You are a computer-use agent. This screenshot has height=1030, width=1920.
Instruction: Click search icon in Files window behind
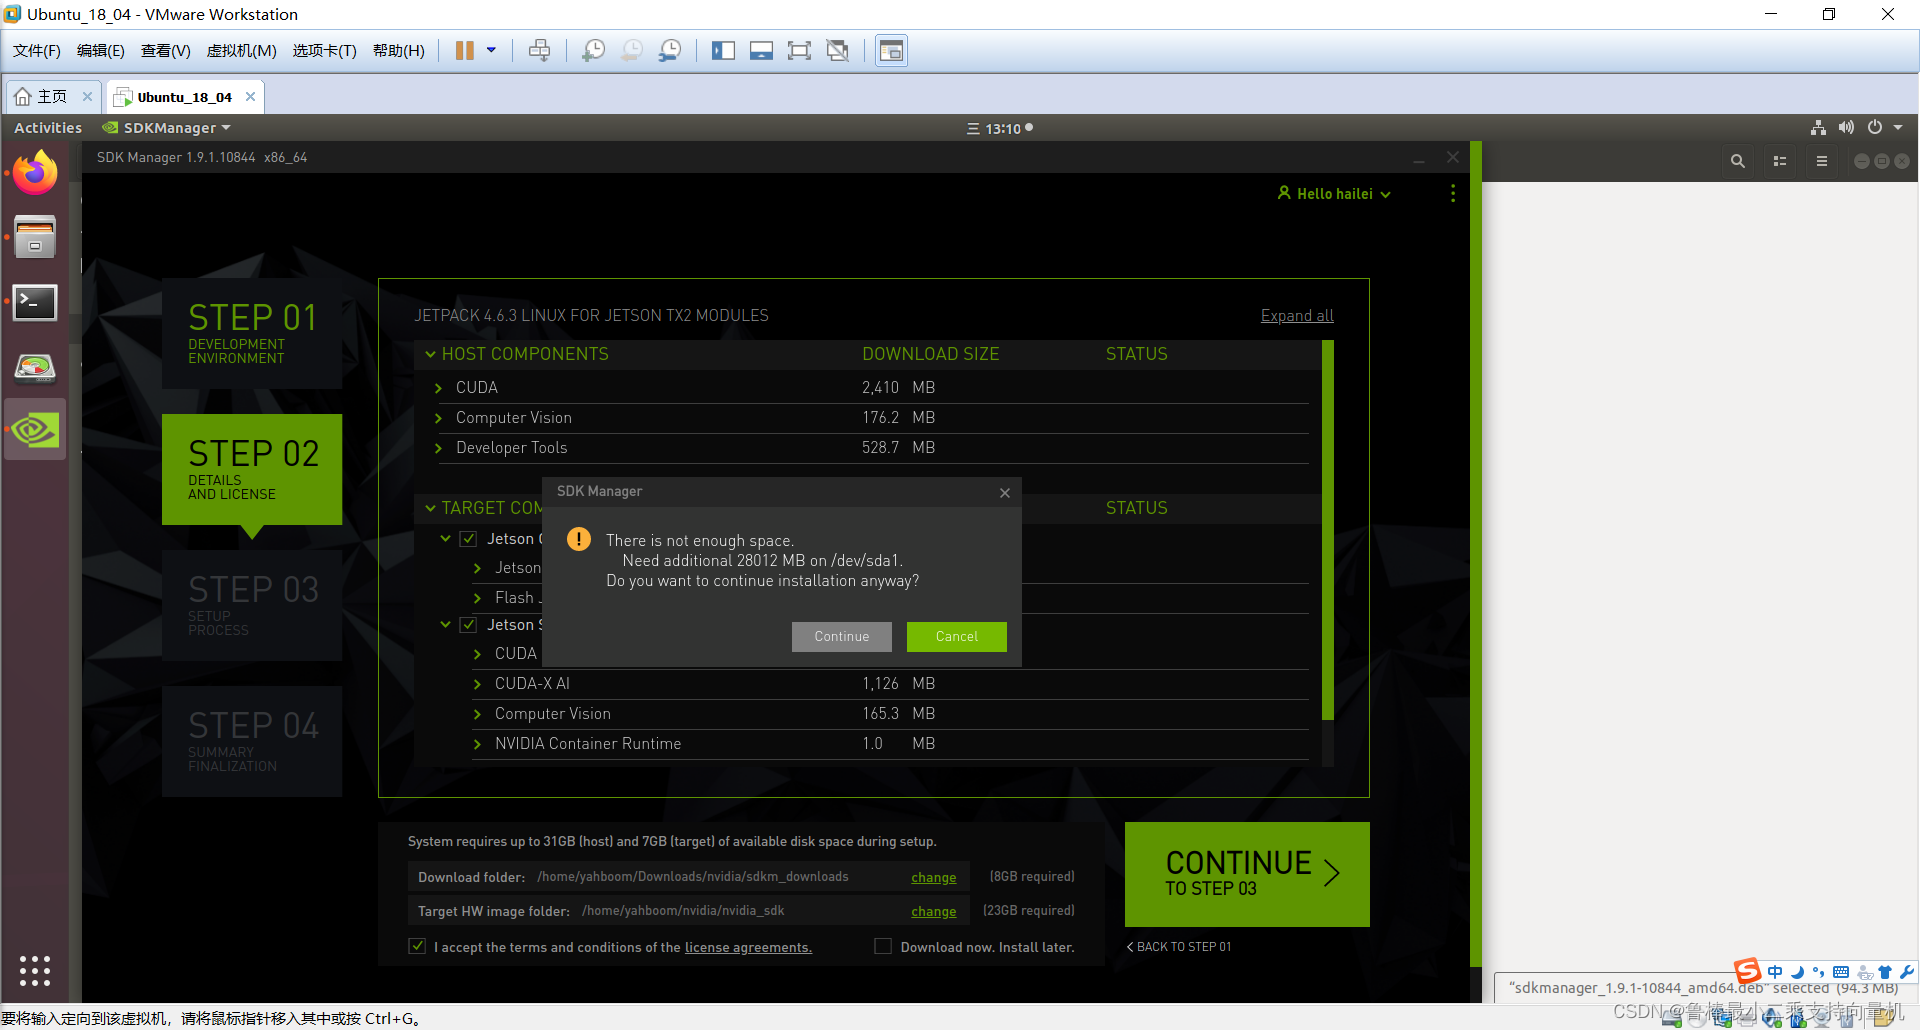click(1738, 161)
